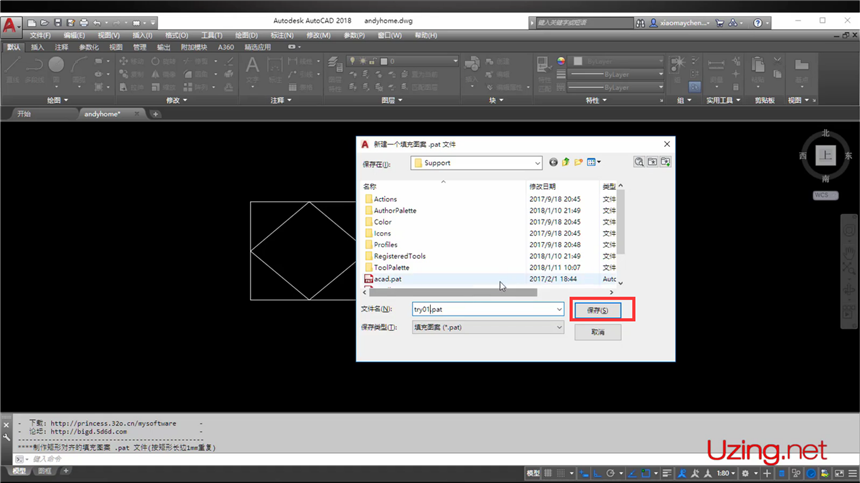Click the Cancel (取消) button
860x483 pixels.
click(x=598, y=332)
